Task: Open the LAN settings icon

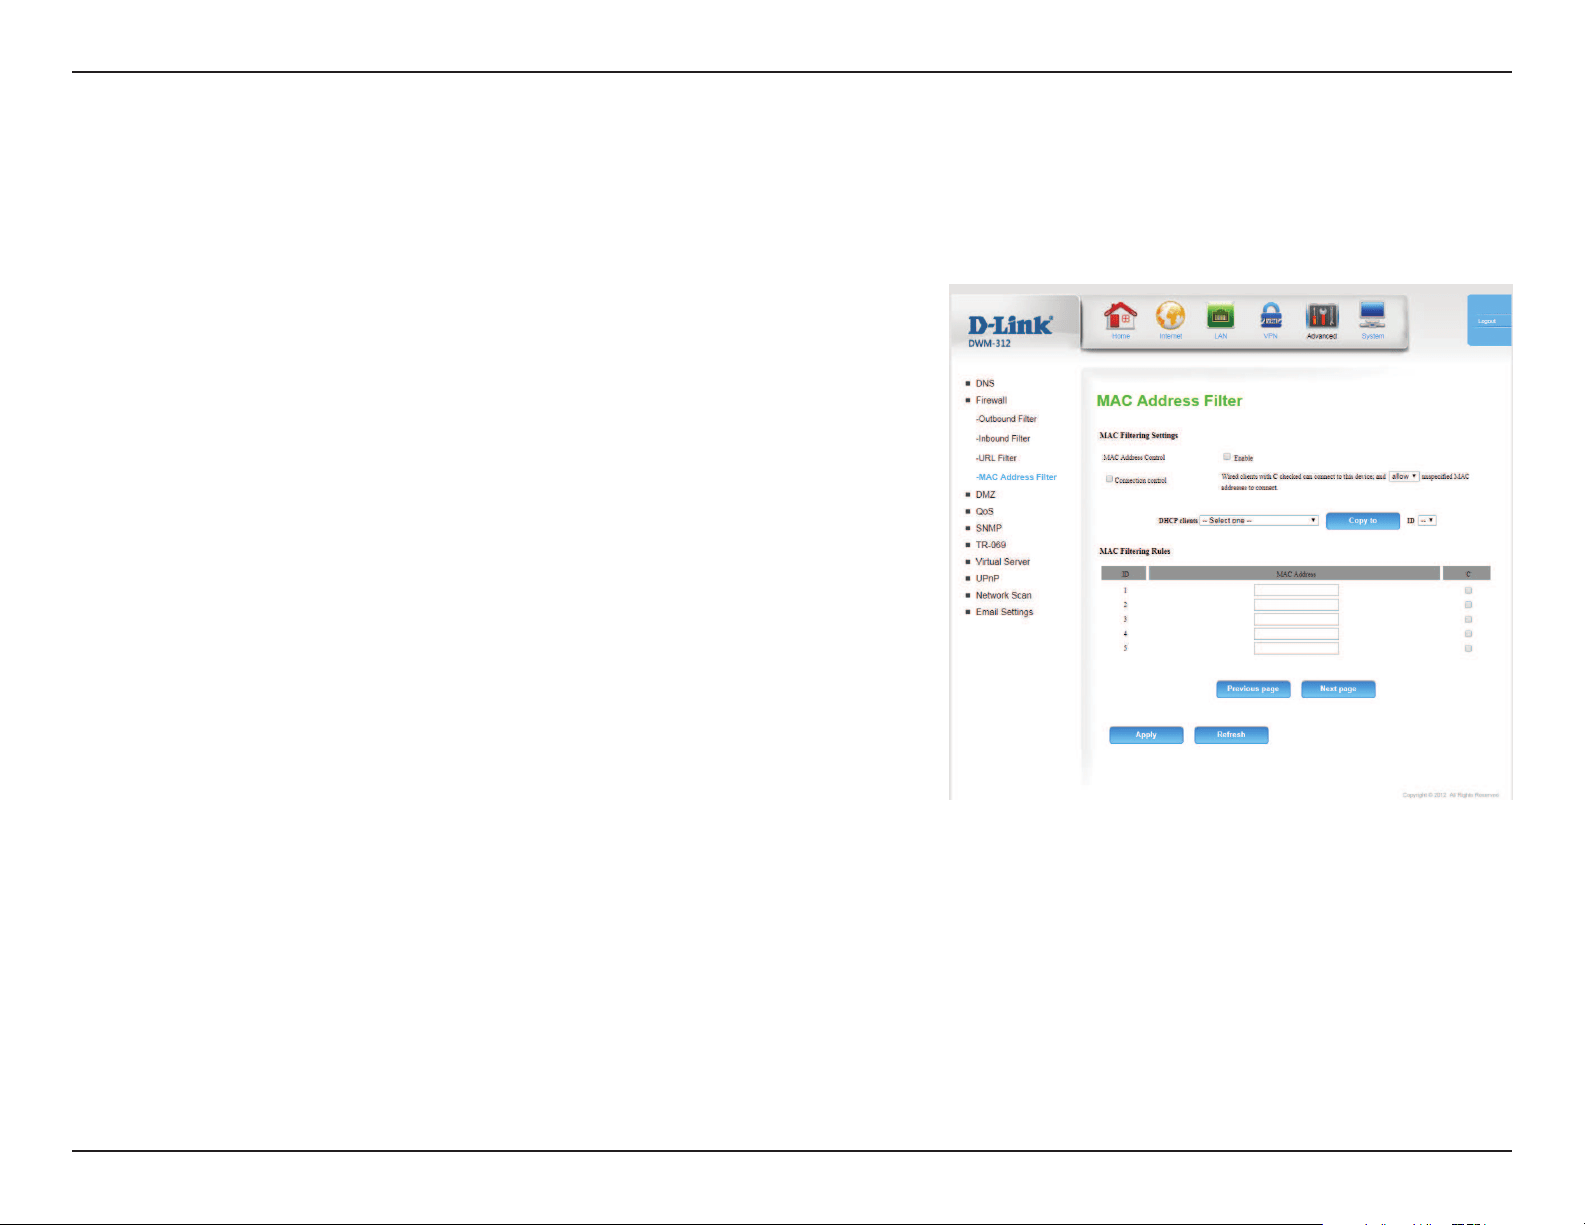Action: click(x=1220, y=316)
